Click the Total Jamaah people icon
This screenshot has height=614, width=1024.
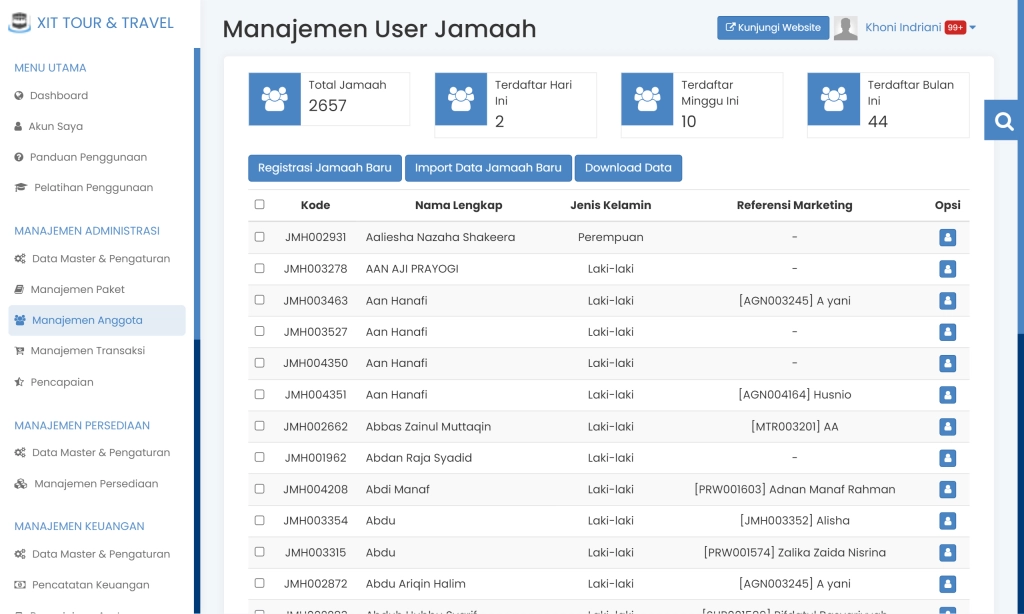click(274, 98)
